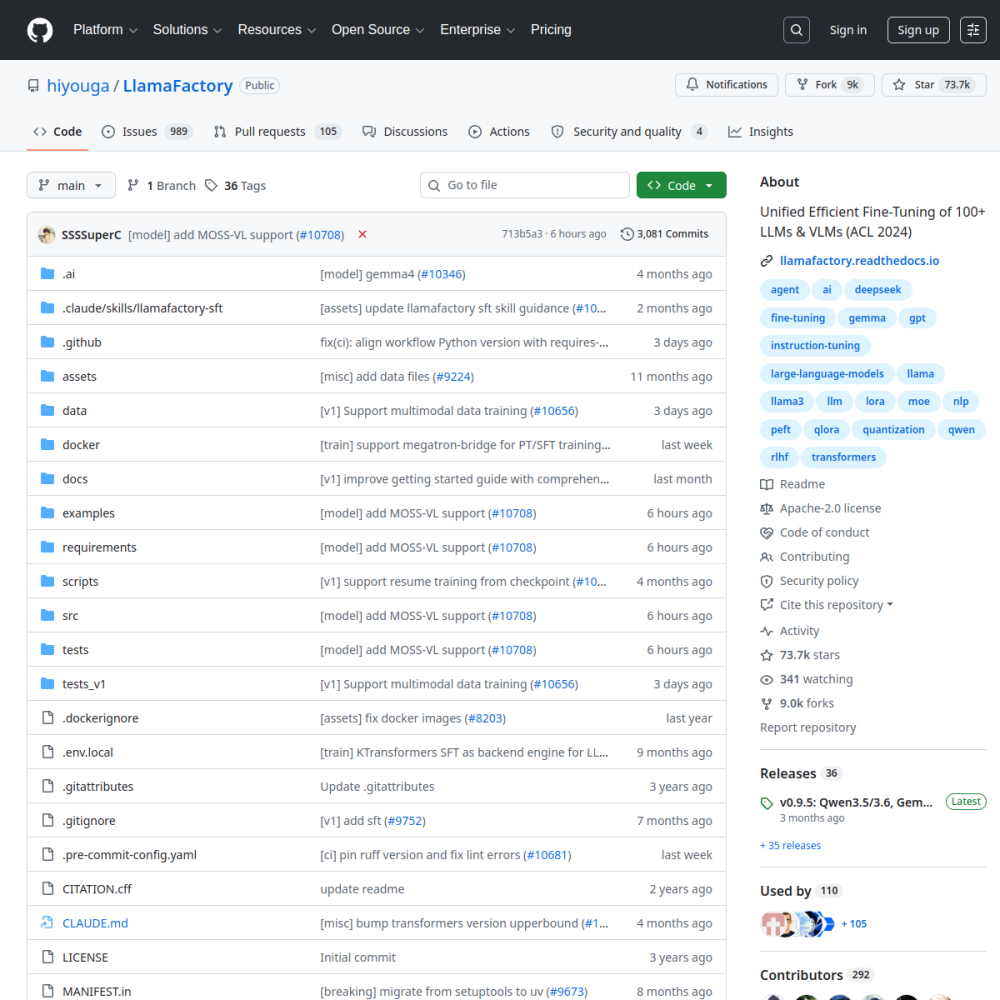Click the Sign up button
This screenshot has height=1000, width=1000.
(918, 30)
